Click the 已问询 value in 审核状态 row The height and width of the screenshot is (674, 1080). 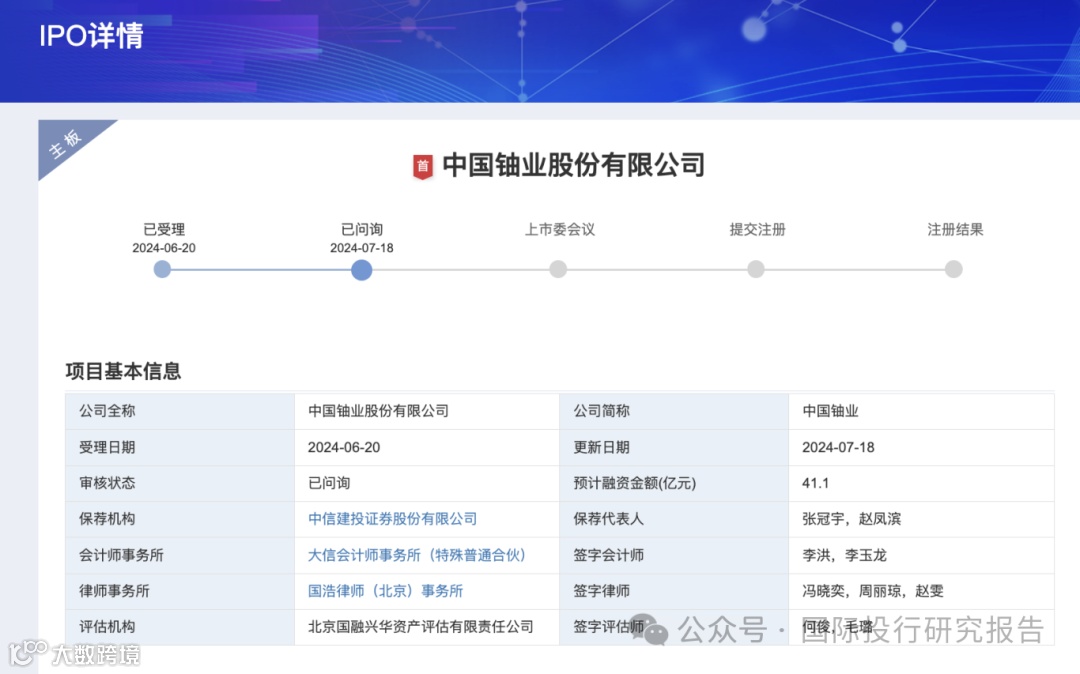[329, 483]
